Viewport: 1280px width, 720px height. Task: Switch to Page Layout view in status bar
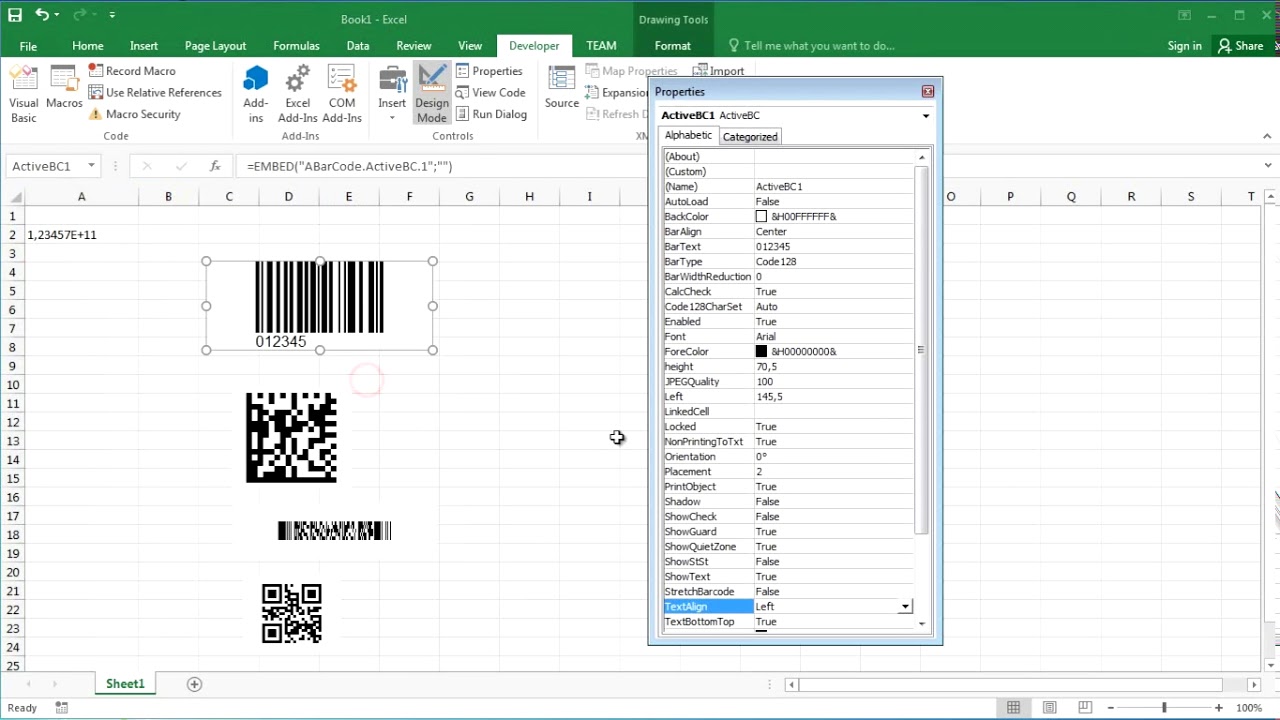[1049, 708]
